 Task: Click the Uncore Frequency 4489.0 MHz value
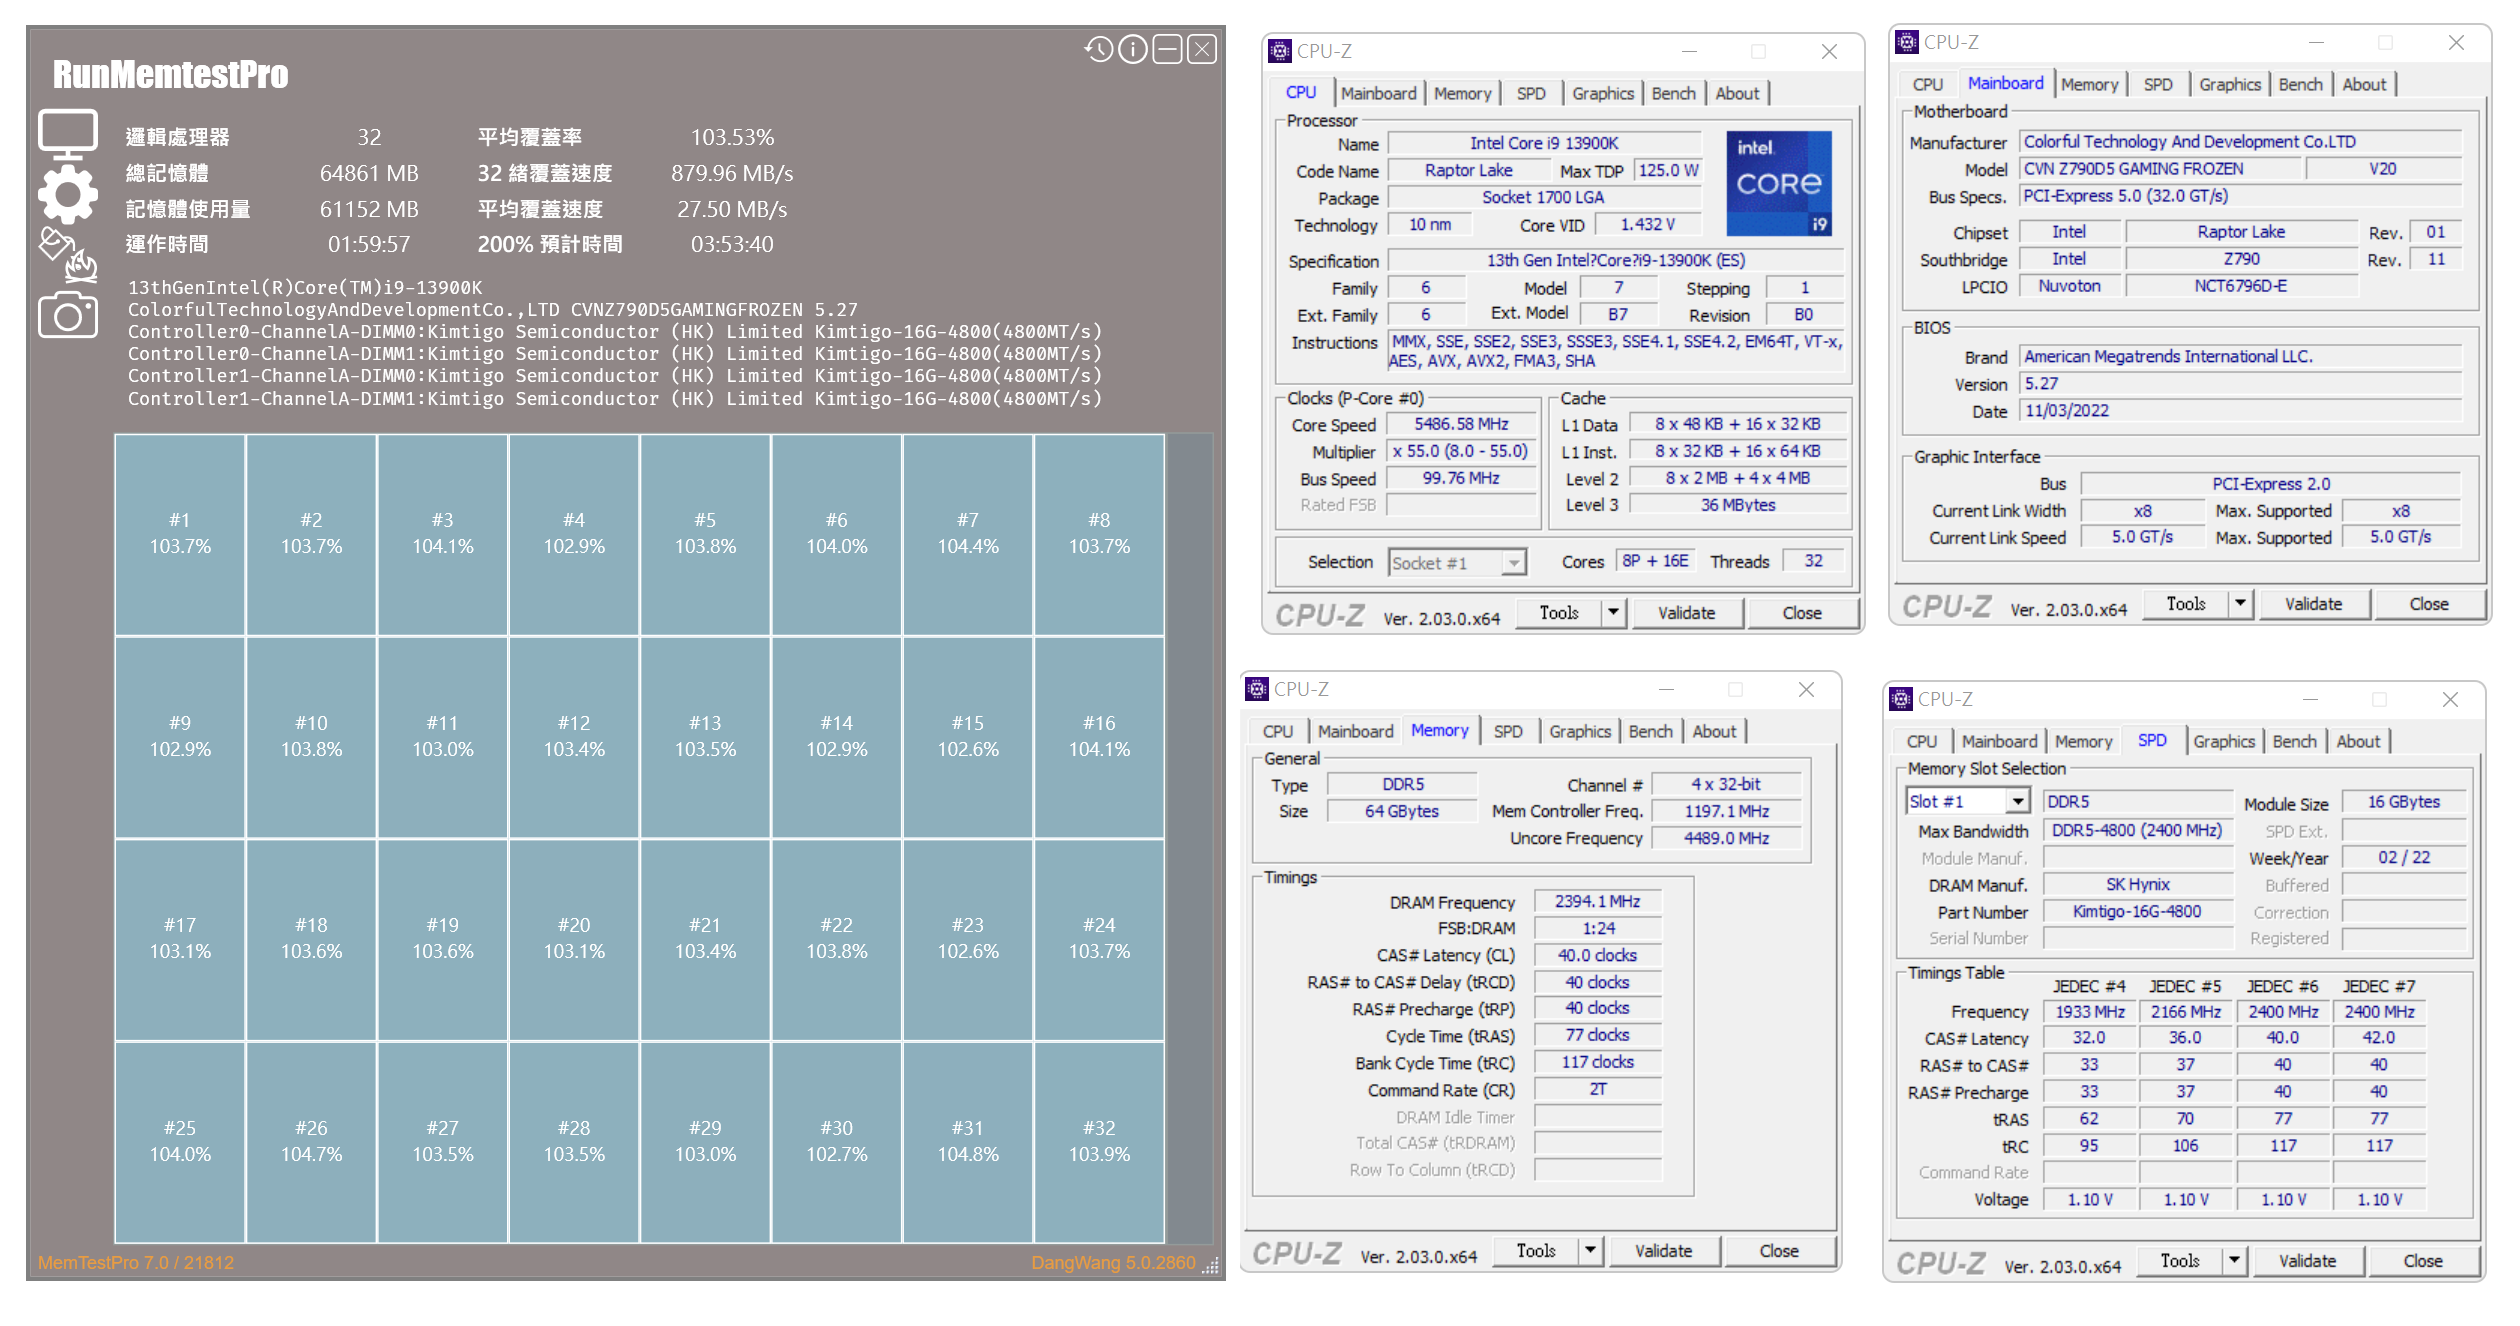click(1726, 838)
